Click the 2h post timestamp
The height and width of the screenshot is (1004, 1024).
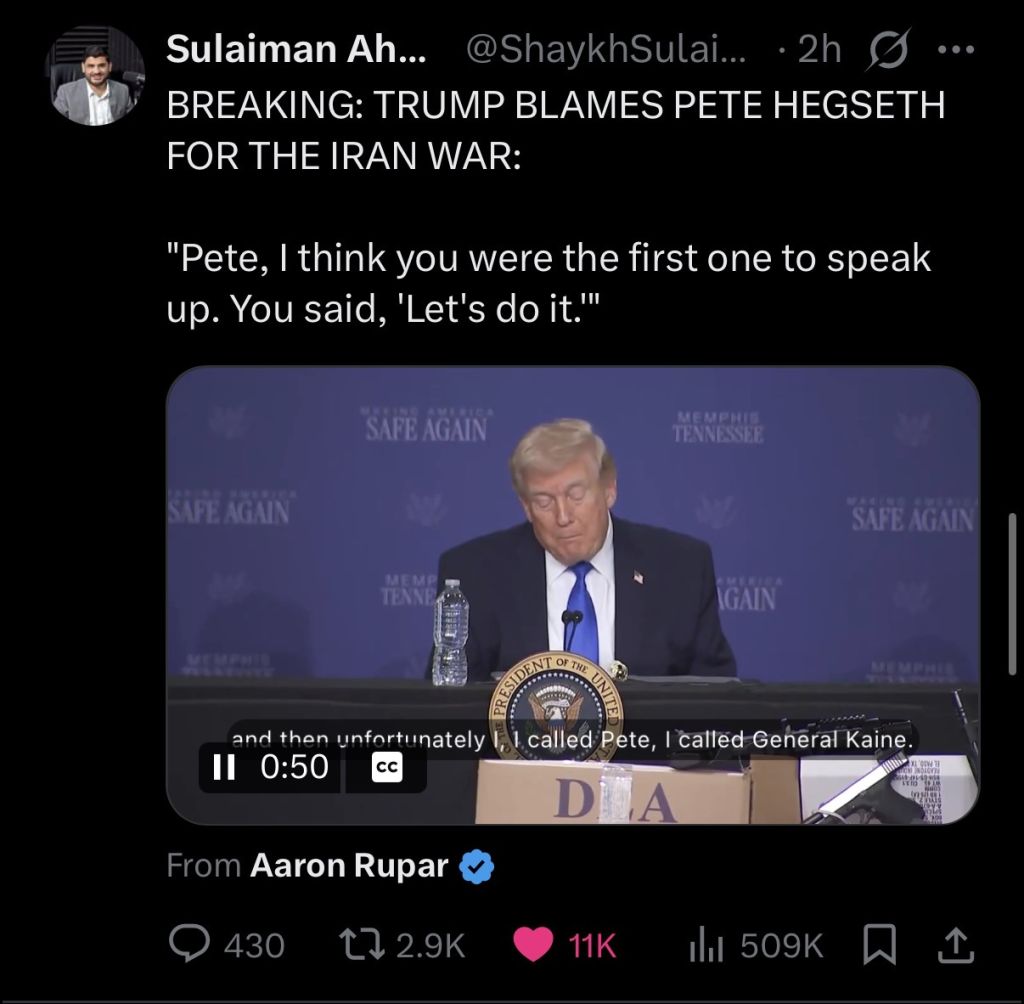(820, 48)
